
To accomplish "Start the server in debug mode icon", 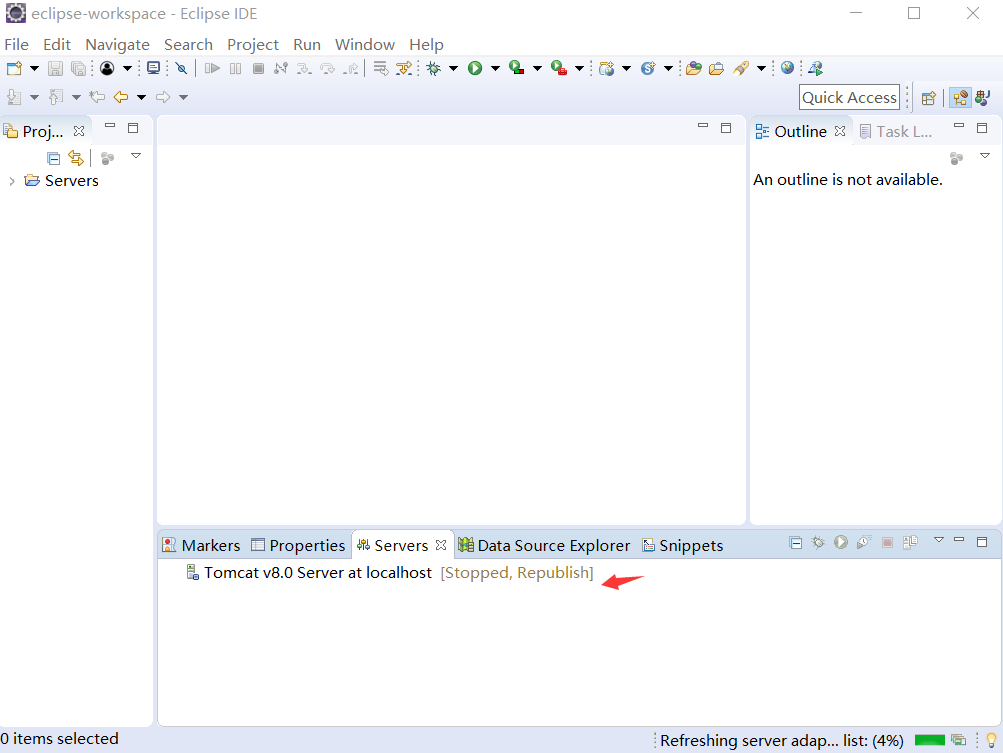I will pos(818,543).
